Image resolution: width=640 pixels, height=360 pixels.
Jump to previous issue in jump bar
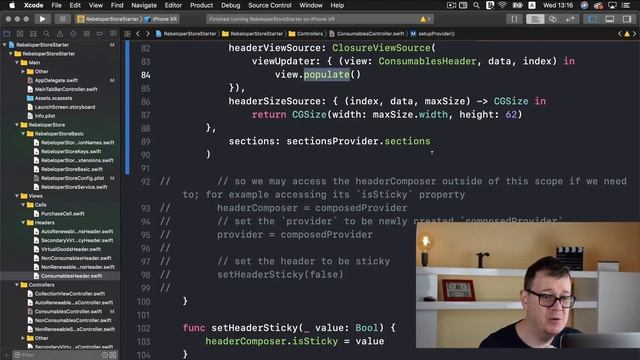click(620, 34)
